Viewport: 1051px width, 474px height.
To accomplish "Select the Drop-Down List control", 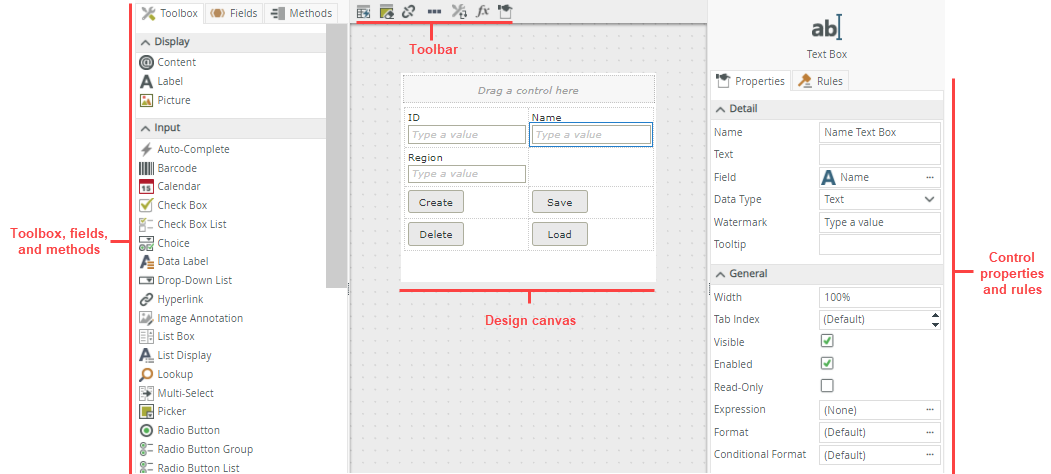I will (186, 280).
